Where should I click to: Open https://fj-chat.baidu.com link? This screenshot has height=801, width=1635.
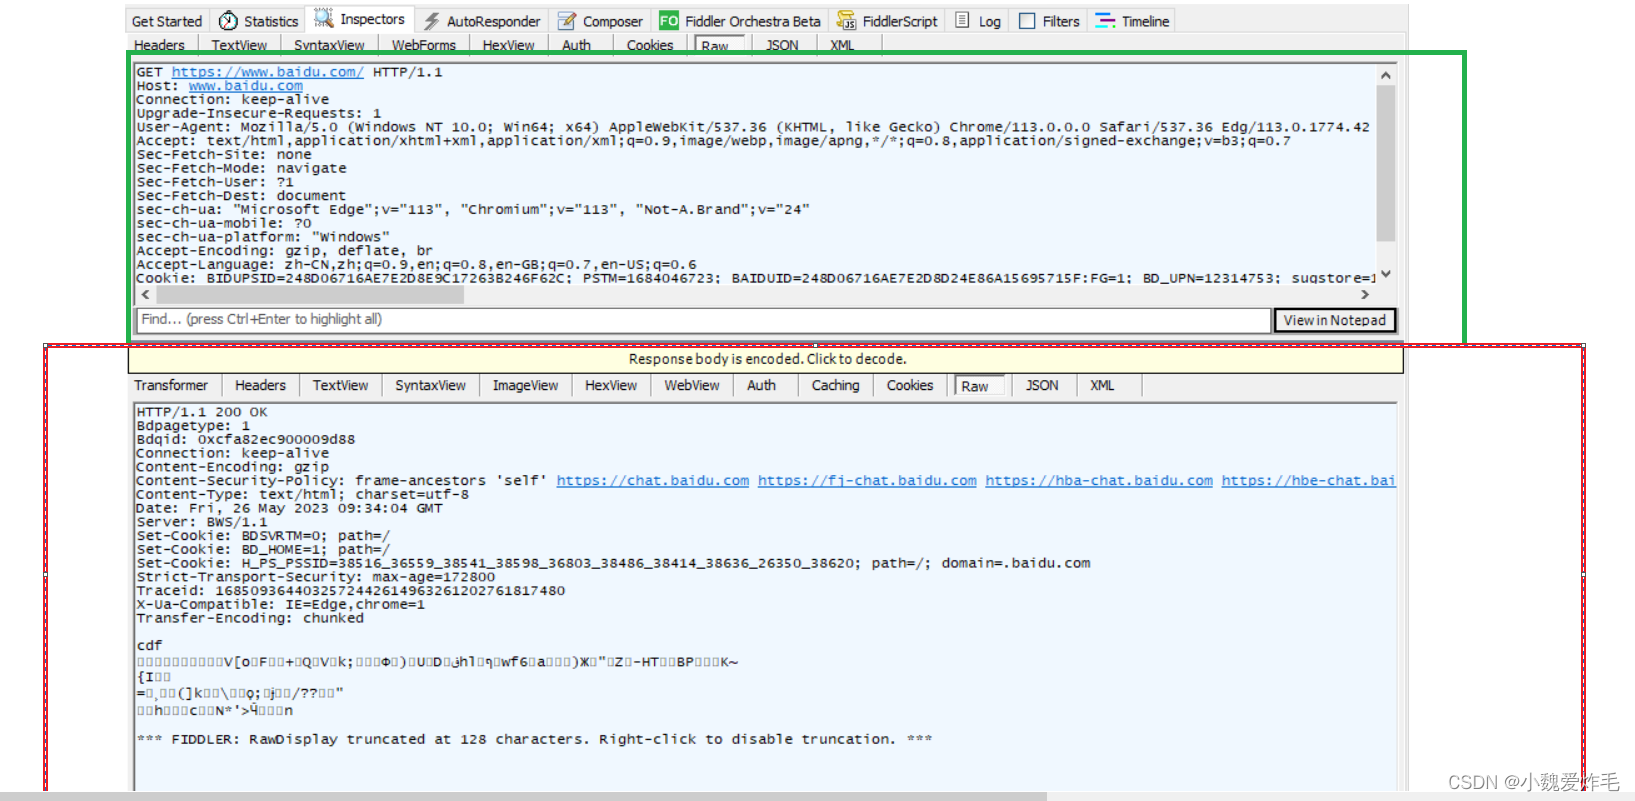pyautogui.click(x=867, y=481)
